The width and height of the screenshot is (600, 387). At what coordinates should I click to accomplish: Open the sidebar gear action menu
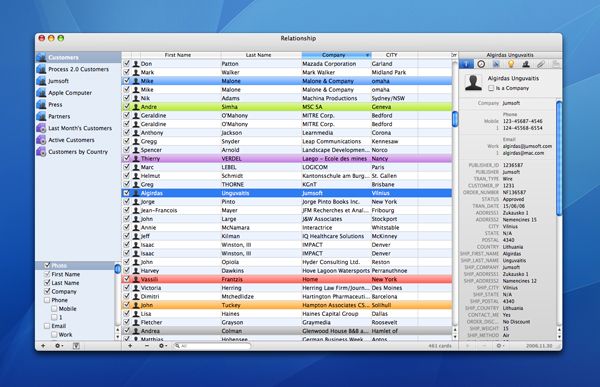[x=59, y=346]
